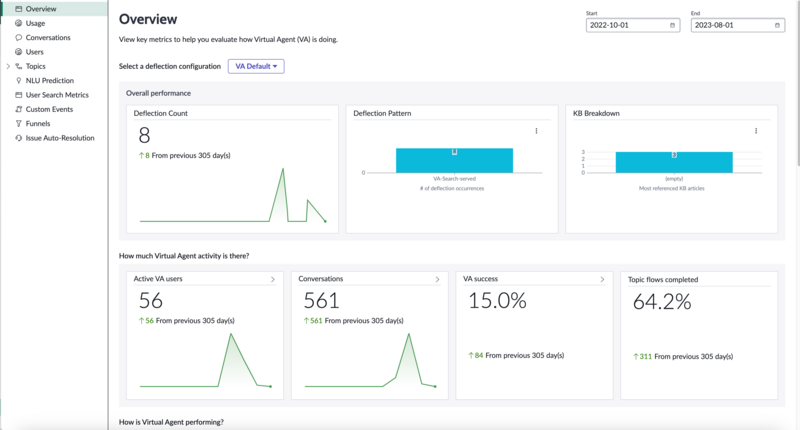Click the Issue Auto-Resolution icon
The image size is (800, 430).
[x=18, y=138]
